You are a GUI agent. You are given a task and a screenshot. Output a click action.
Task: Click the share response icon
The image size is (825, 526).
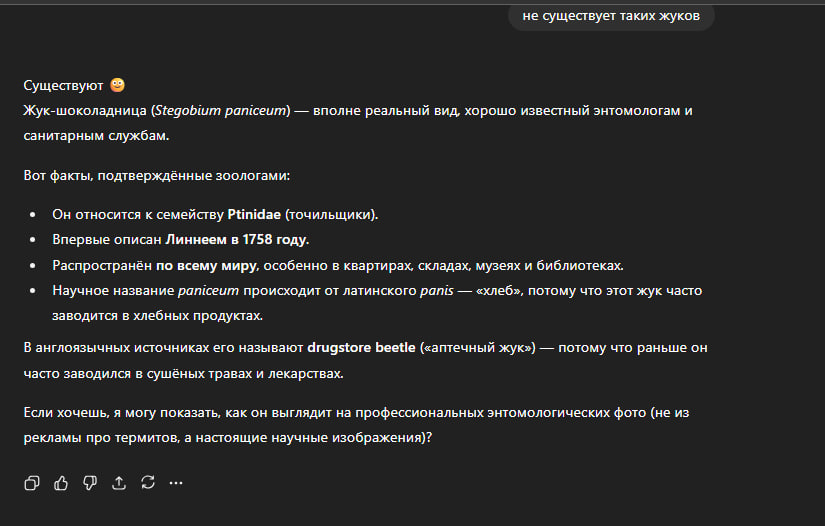click(119, 483)
